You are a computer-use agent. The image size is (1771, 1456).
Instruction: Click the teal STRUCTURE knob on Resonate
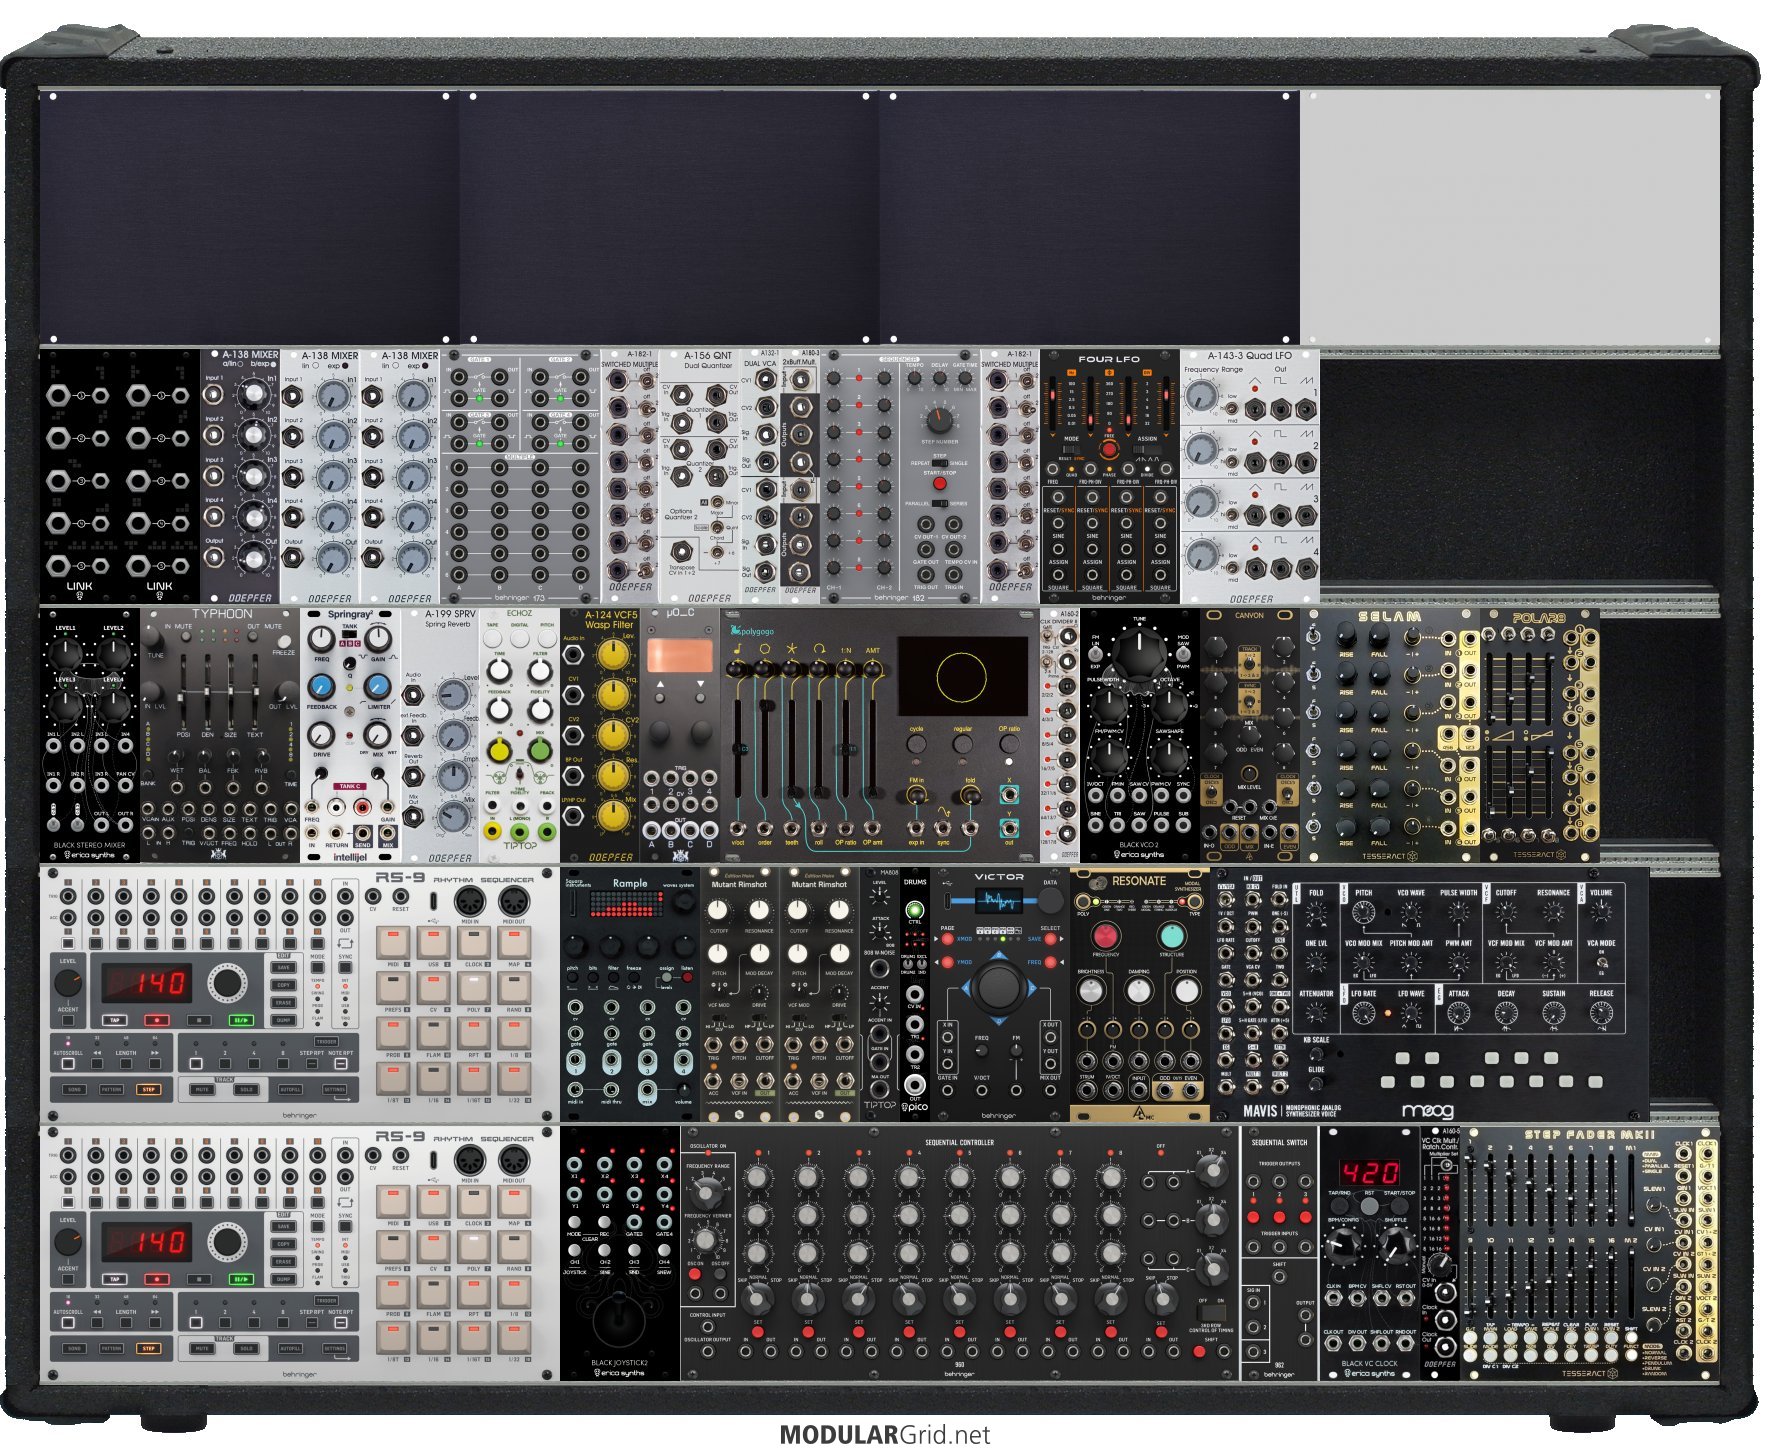pos(1171,935)
